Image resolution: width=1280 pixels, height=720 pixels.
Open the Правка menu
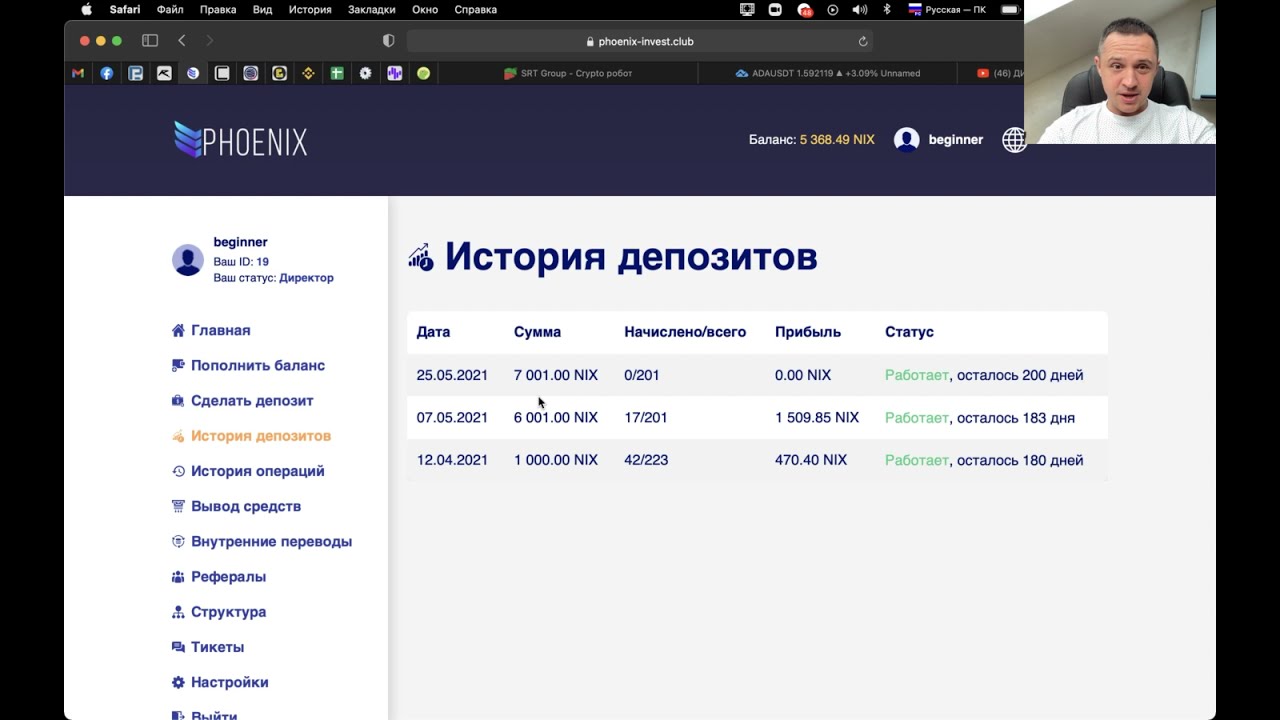(x=218, y=10)
